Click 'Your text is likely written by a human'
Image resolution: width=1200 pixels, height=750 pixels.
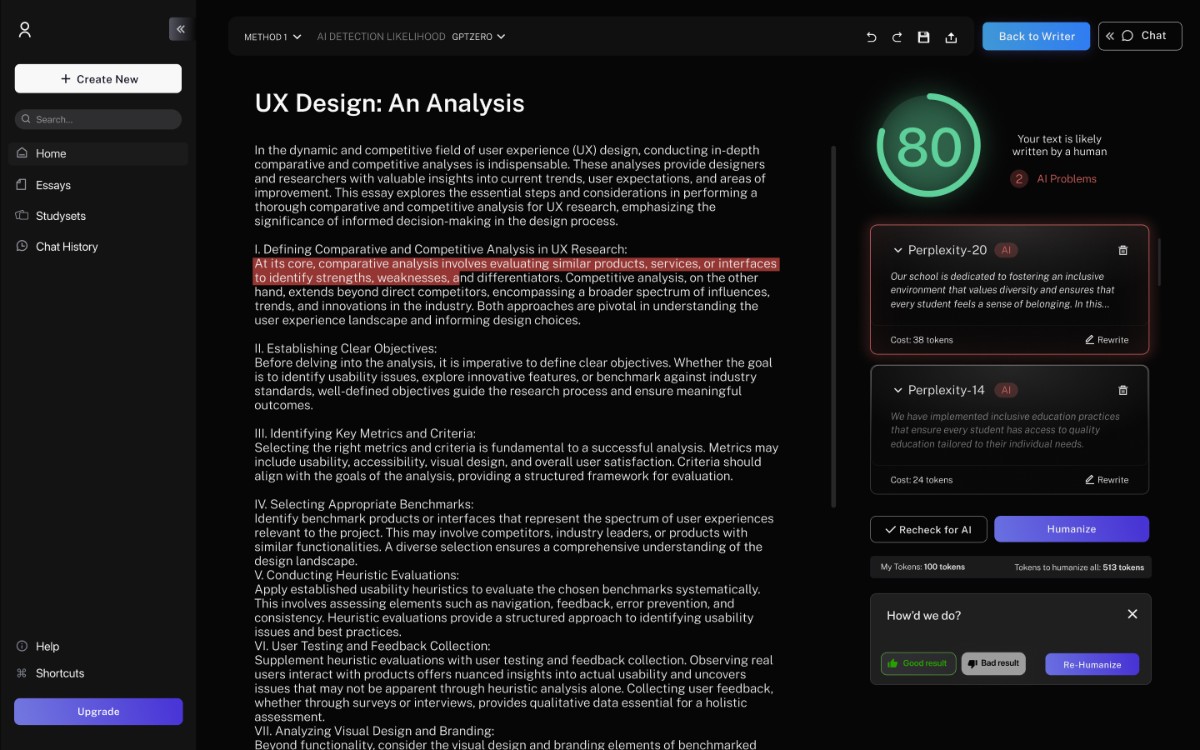[1059, 146]
